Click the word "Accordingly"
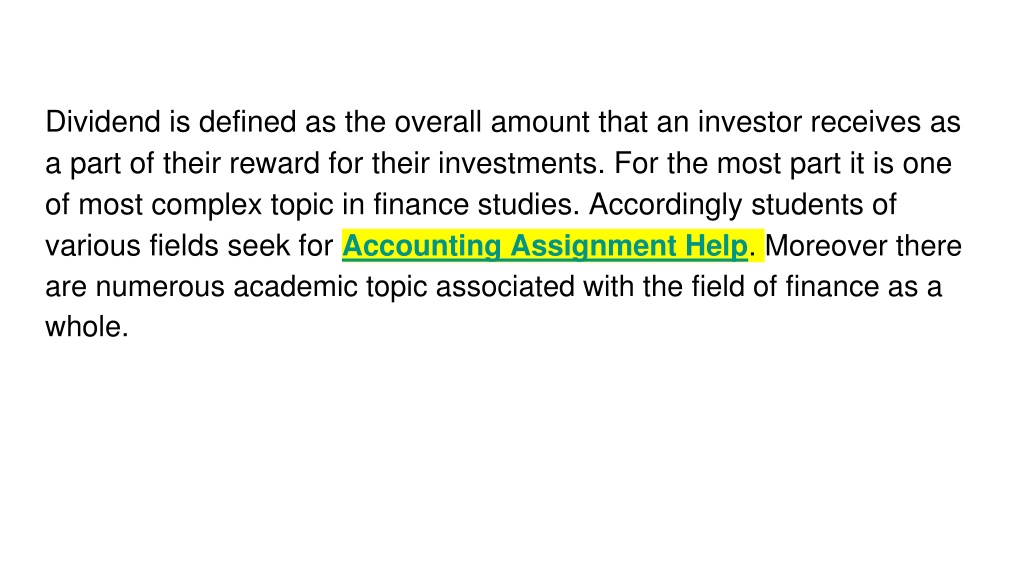Viewport: 1024px width, 576px height. click(665, 204)
